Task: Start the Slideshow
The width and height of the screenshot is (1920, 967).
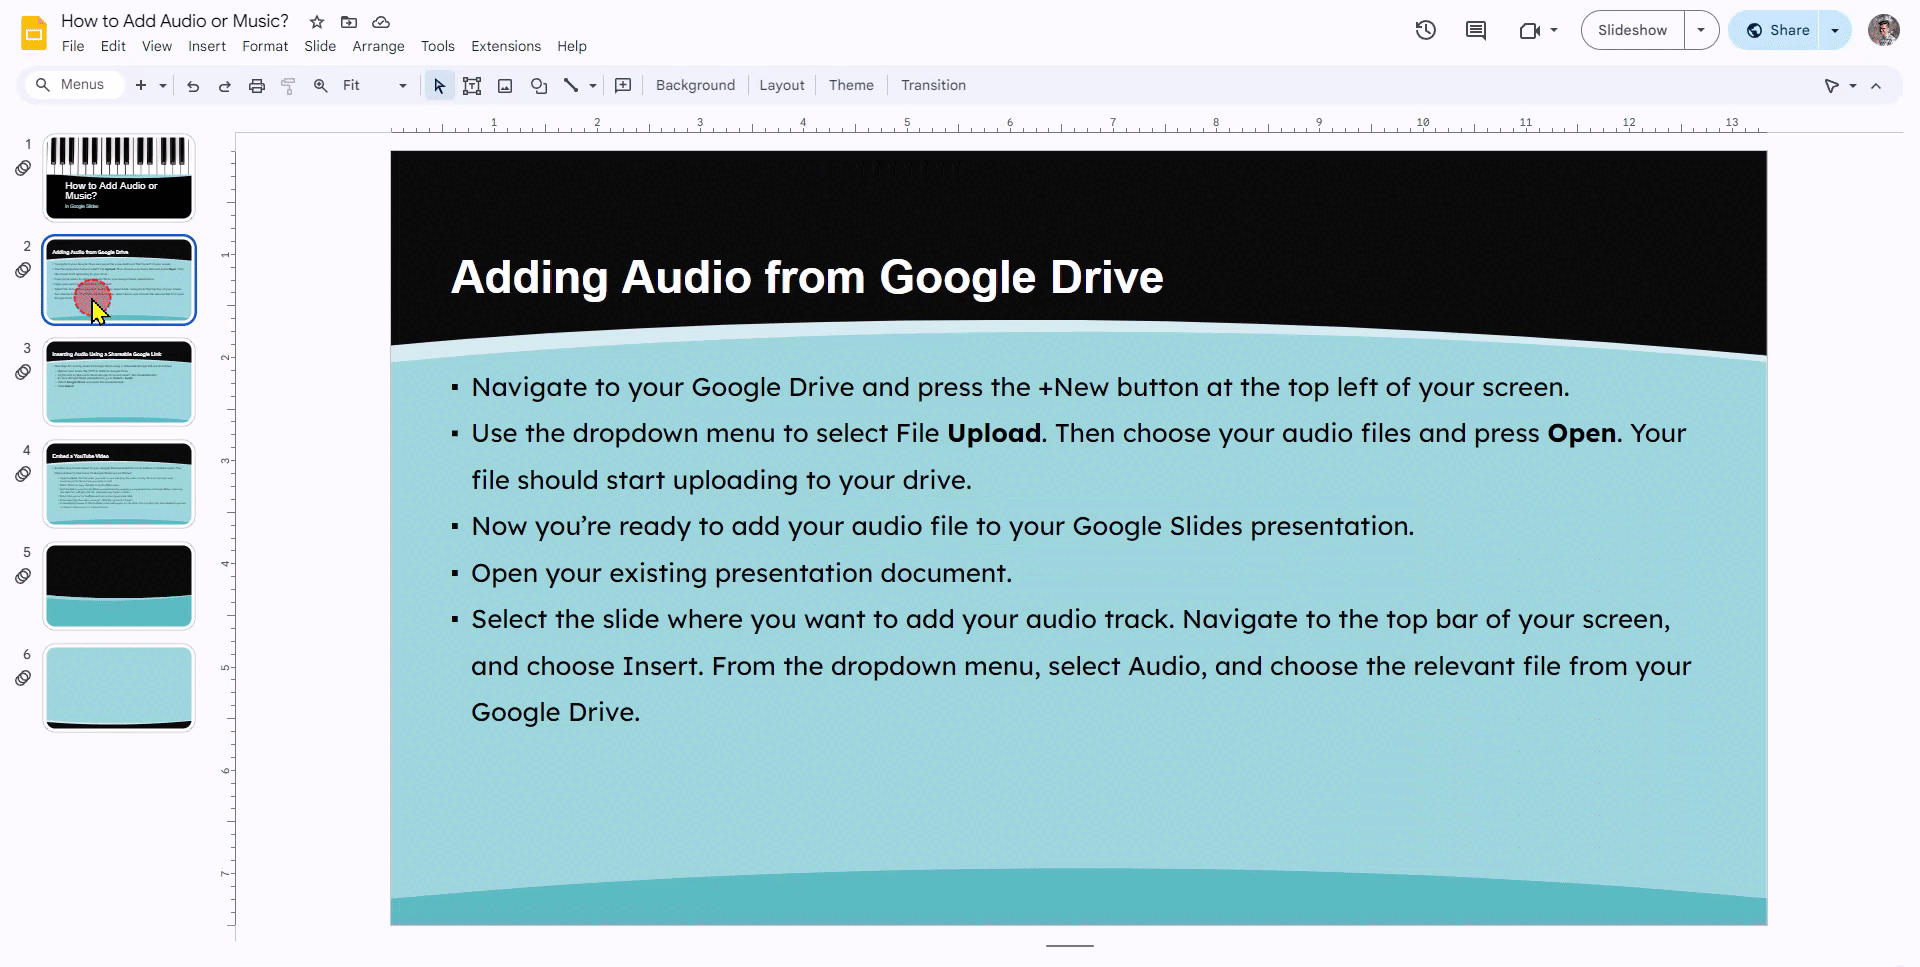Action: (1631, 29)
